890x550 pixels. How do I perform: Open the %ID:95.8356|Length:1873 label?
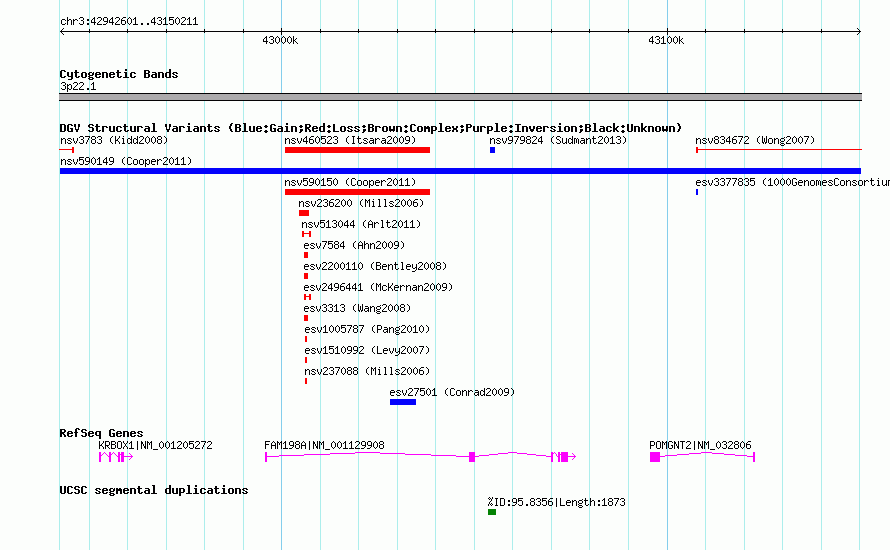(x=556, y=502)
